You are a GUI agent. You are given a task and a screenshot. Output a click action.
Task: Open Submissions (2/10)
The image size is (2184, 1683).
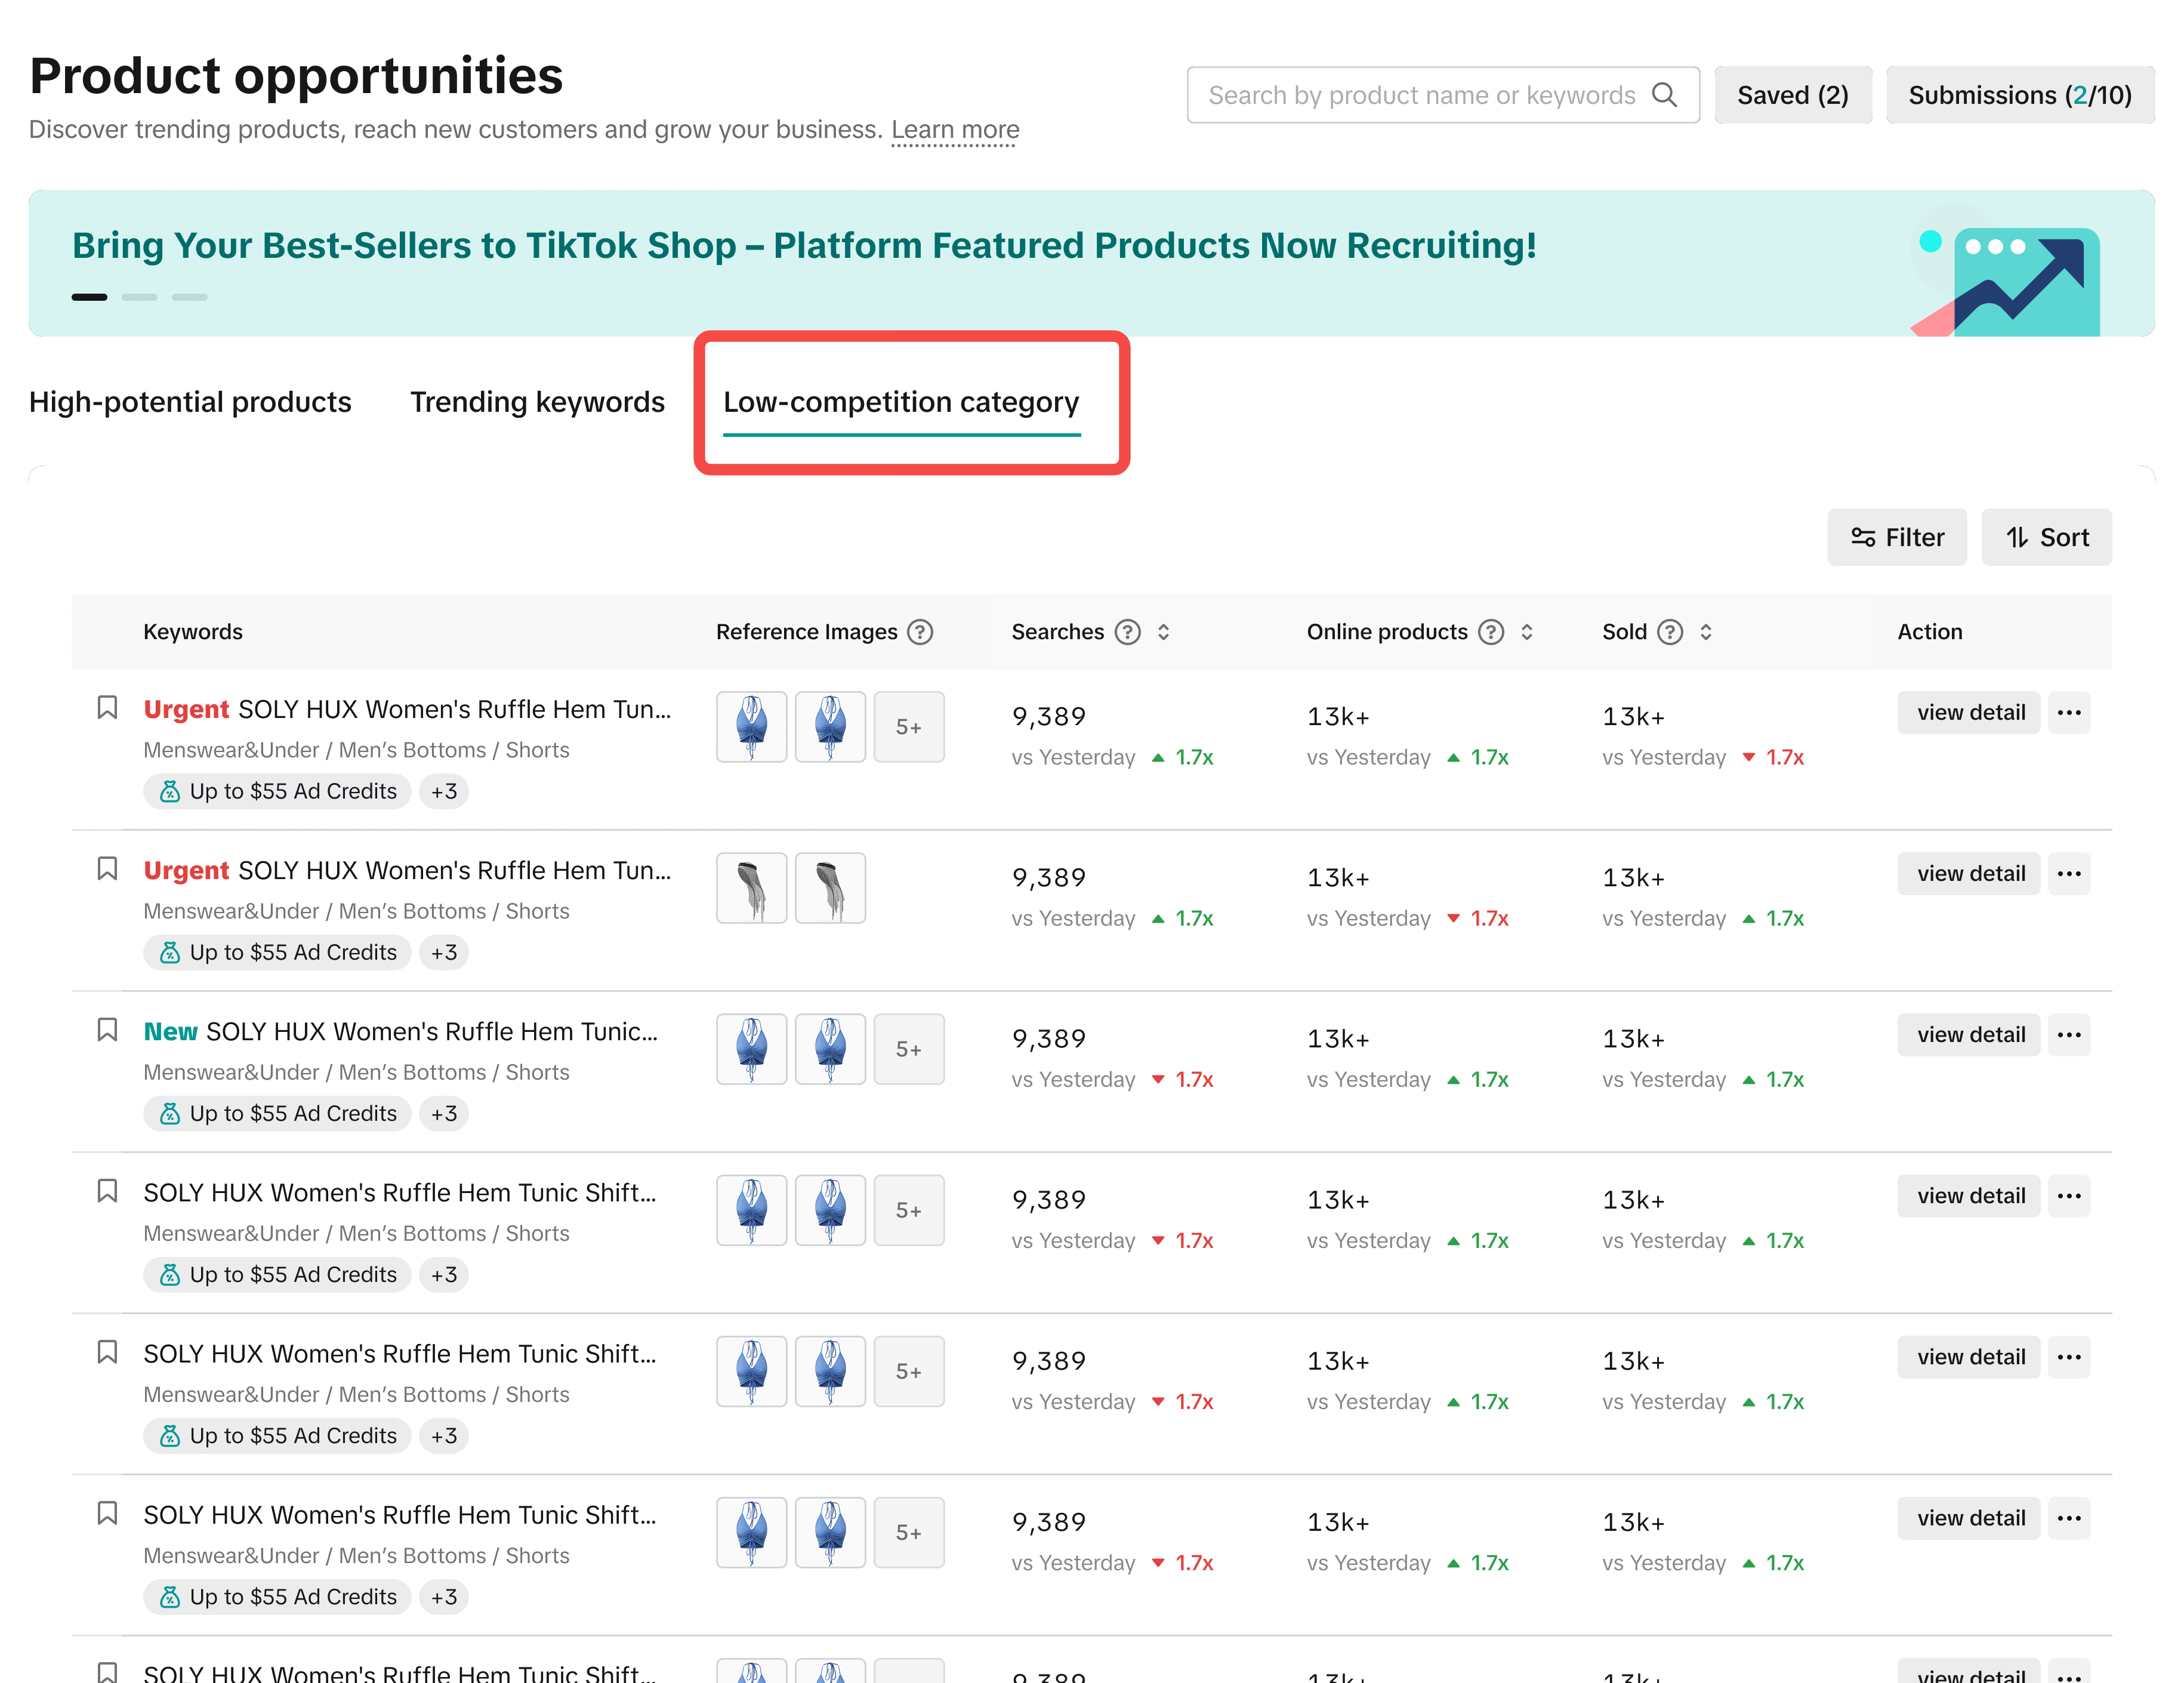coord(2020,95)
